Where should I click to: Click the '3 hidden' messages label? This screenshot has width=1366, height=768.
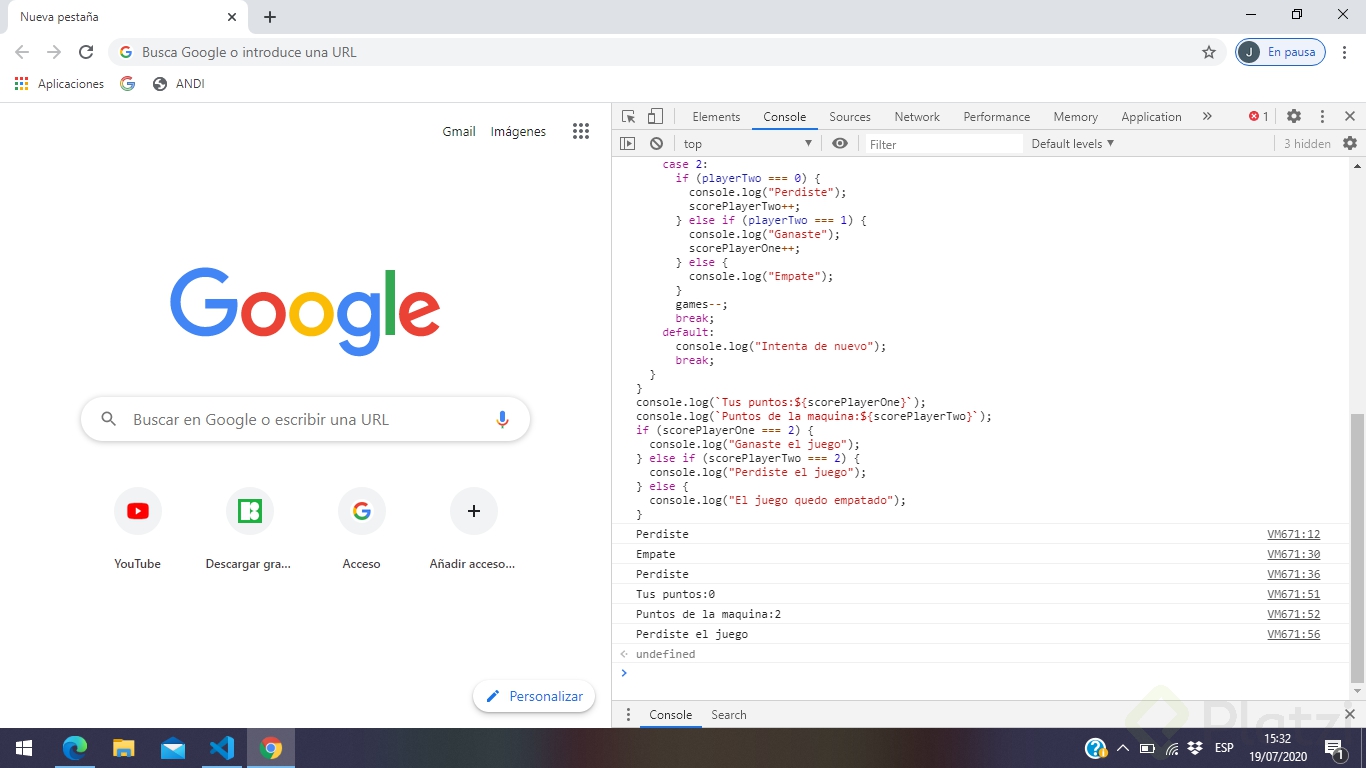(1307, 144)
